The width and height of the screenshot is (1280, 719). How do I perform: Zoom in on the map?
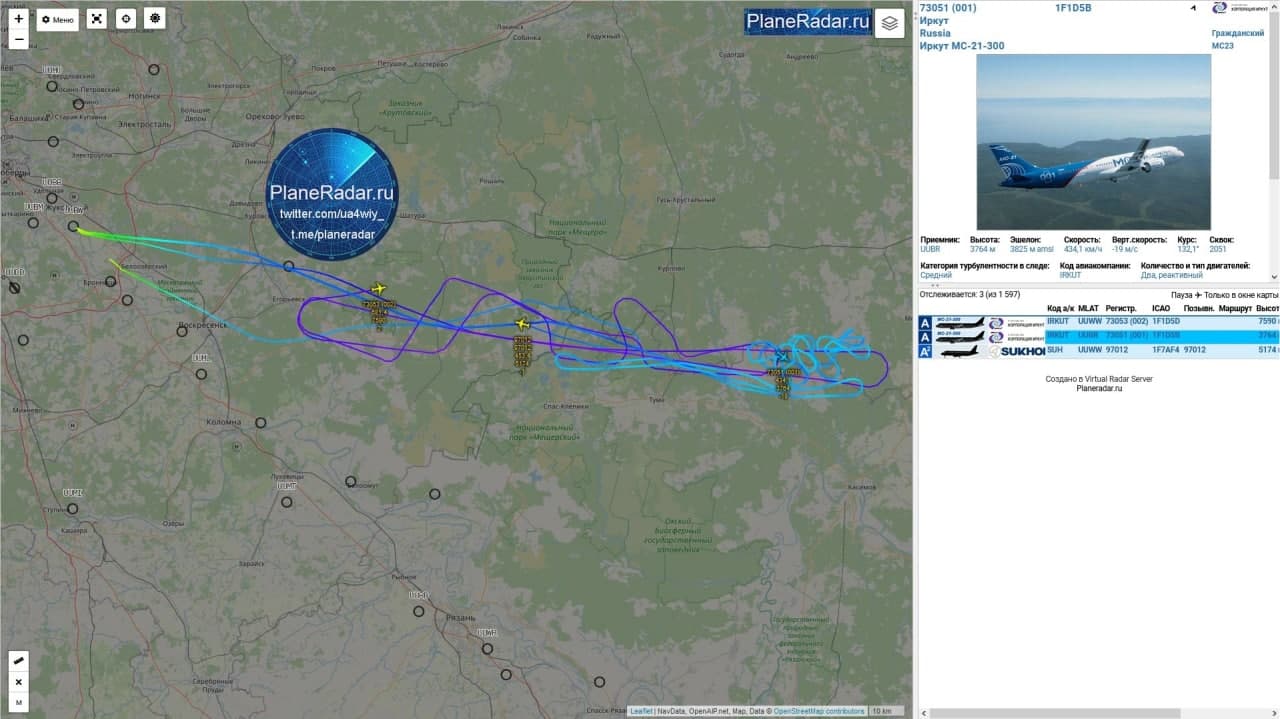[18, 19]
